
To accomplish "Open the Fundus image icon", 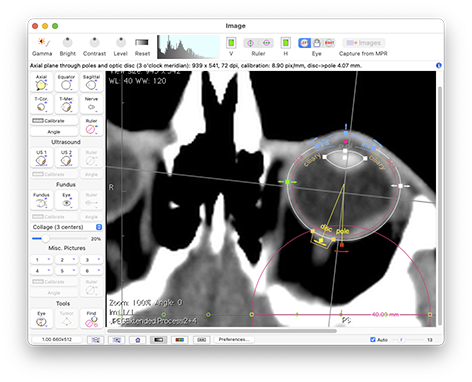I will (x=42, y=200).
